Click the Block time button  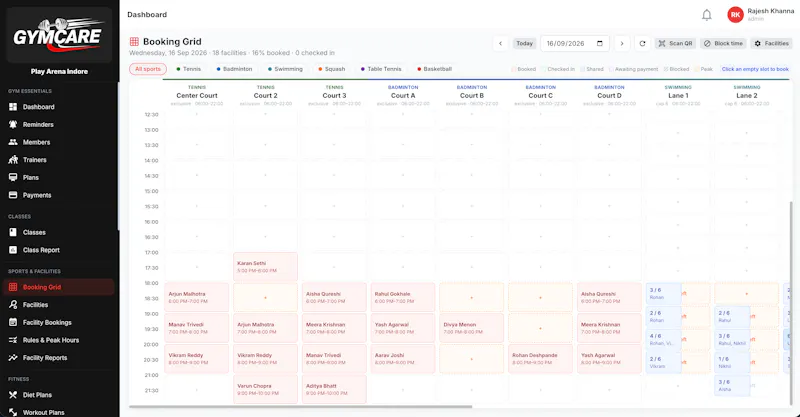[723, 43]
